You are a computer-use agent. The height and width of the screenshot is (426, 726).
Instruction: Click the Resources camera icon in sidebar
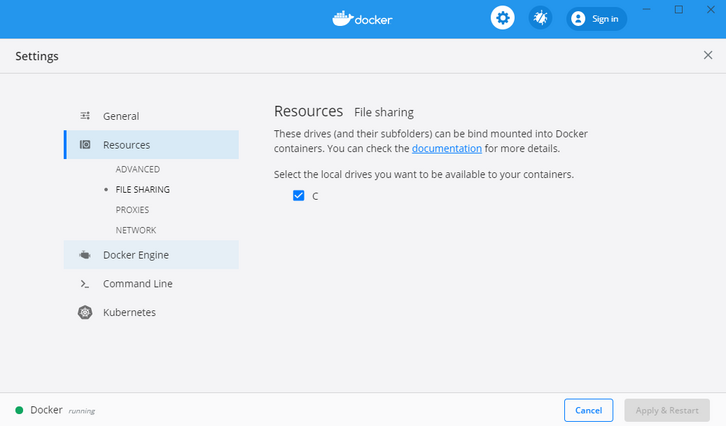click(x=85, y=145)
